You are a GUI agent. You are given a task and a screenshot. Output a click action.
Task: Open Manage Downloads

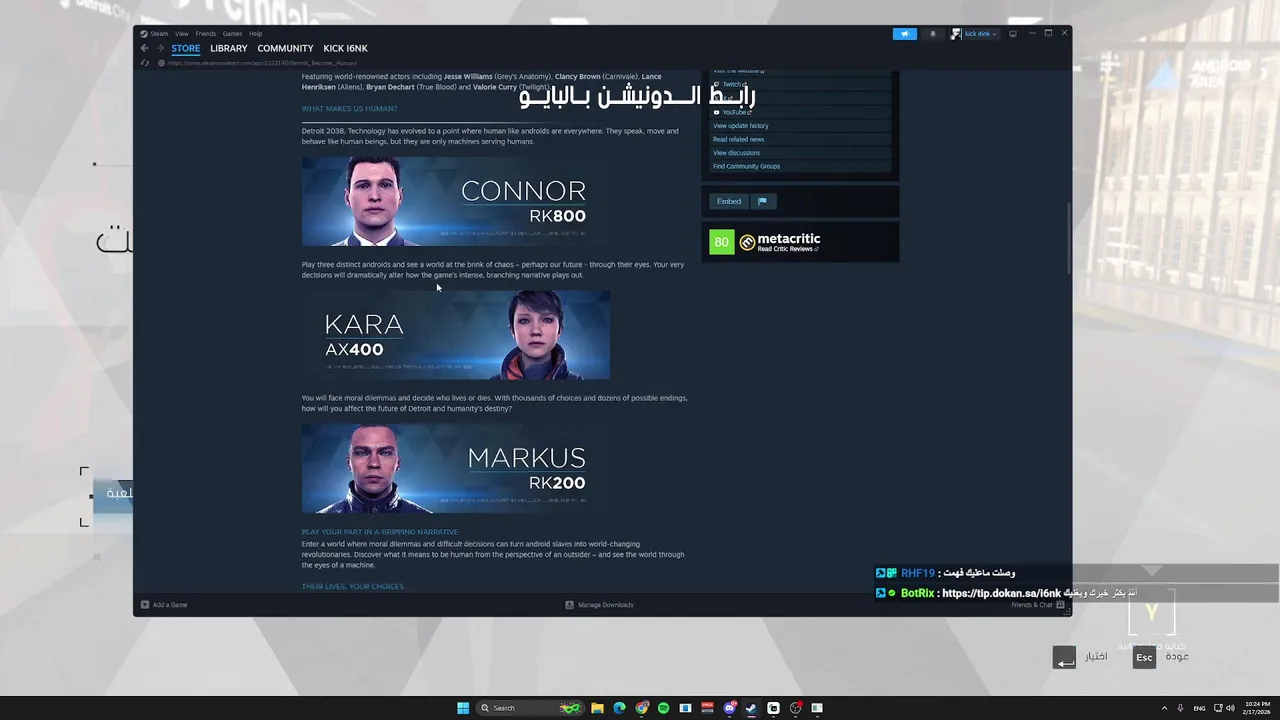pyautogui.click(x=599, y=605)
